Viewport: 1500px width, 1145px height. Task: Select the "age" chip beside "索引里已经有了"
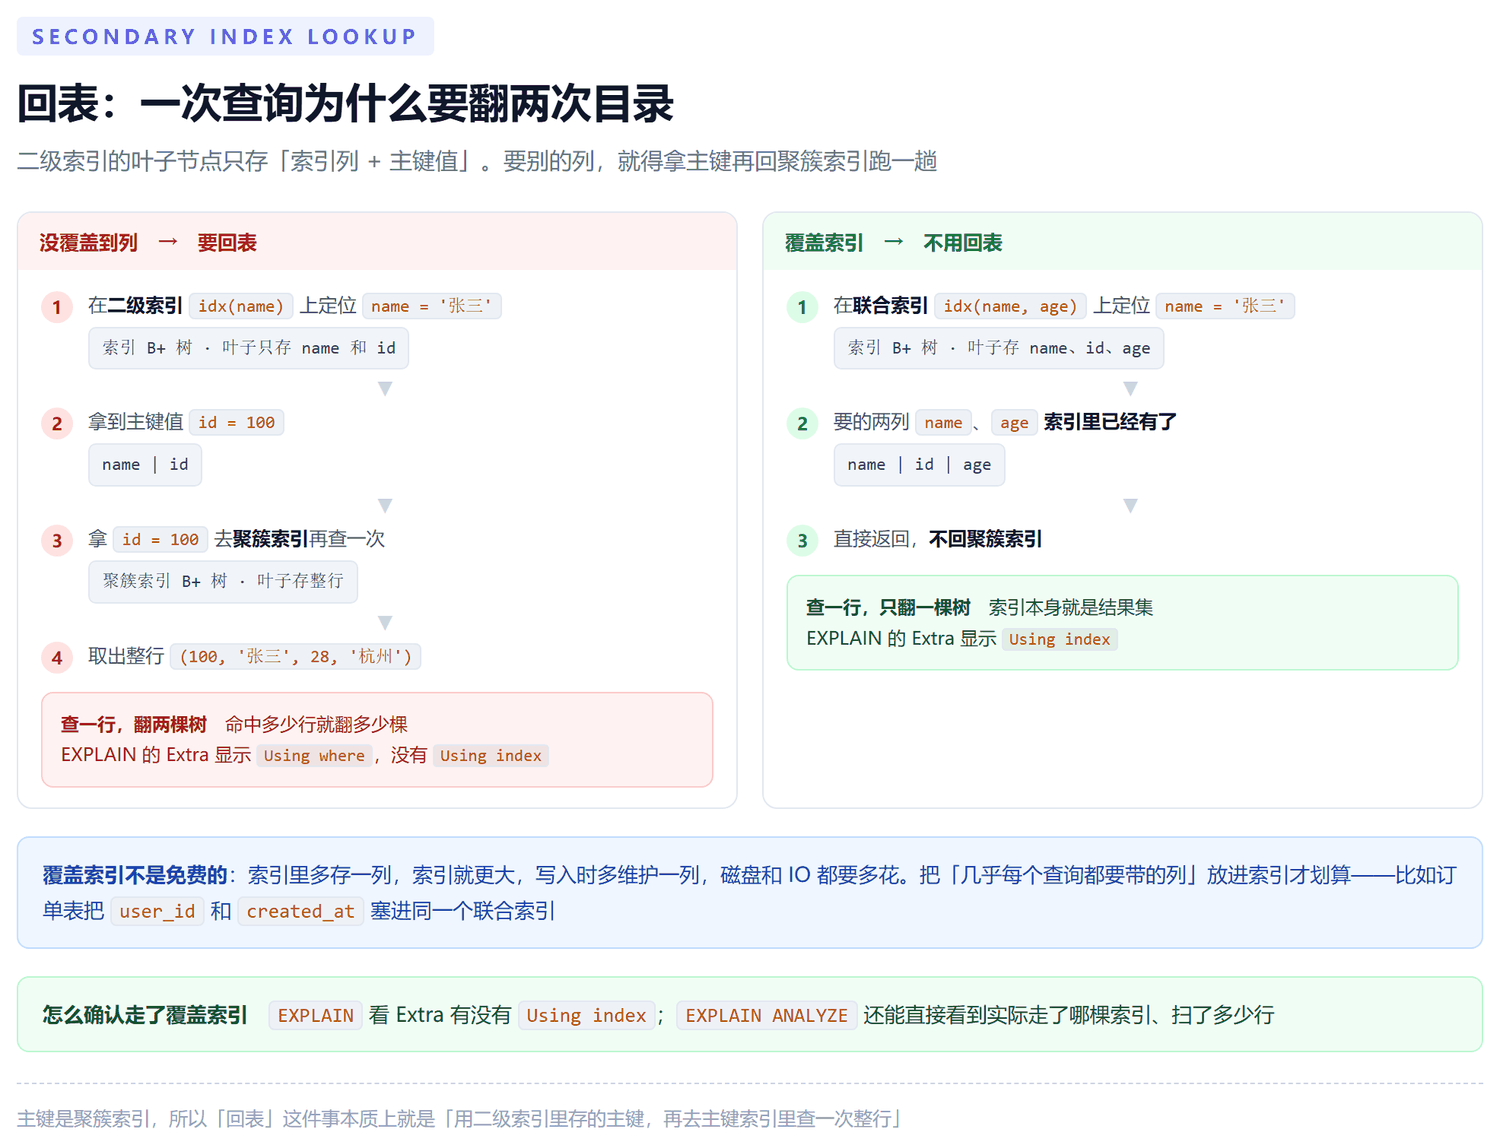(x=1014, y=422)
